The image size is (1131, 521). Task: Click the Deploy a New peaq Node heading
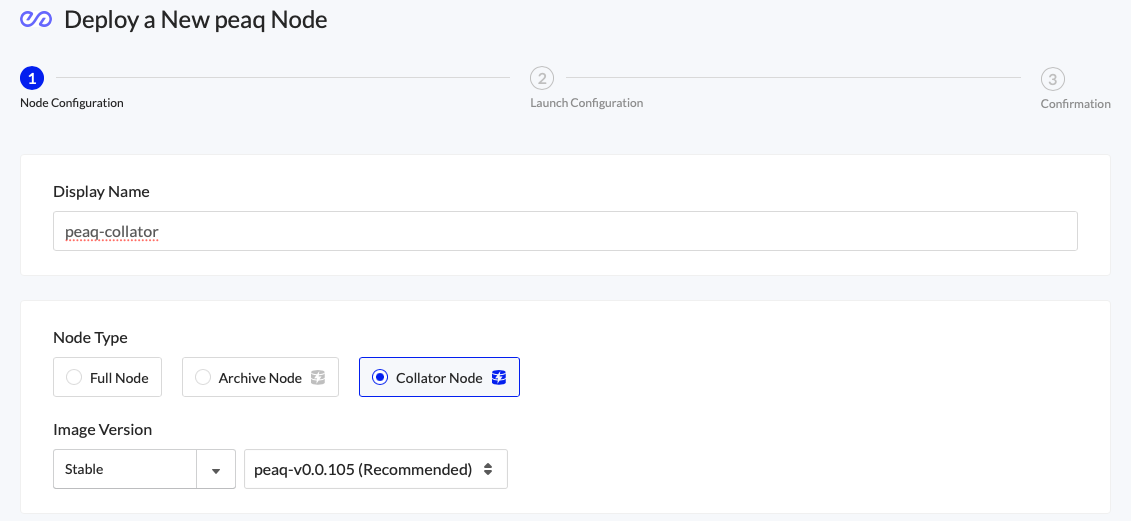tap(196, 19)
